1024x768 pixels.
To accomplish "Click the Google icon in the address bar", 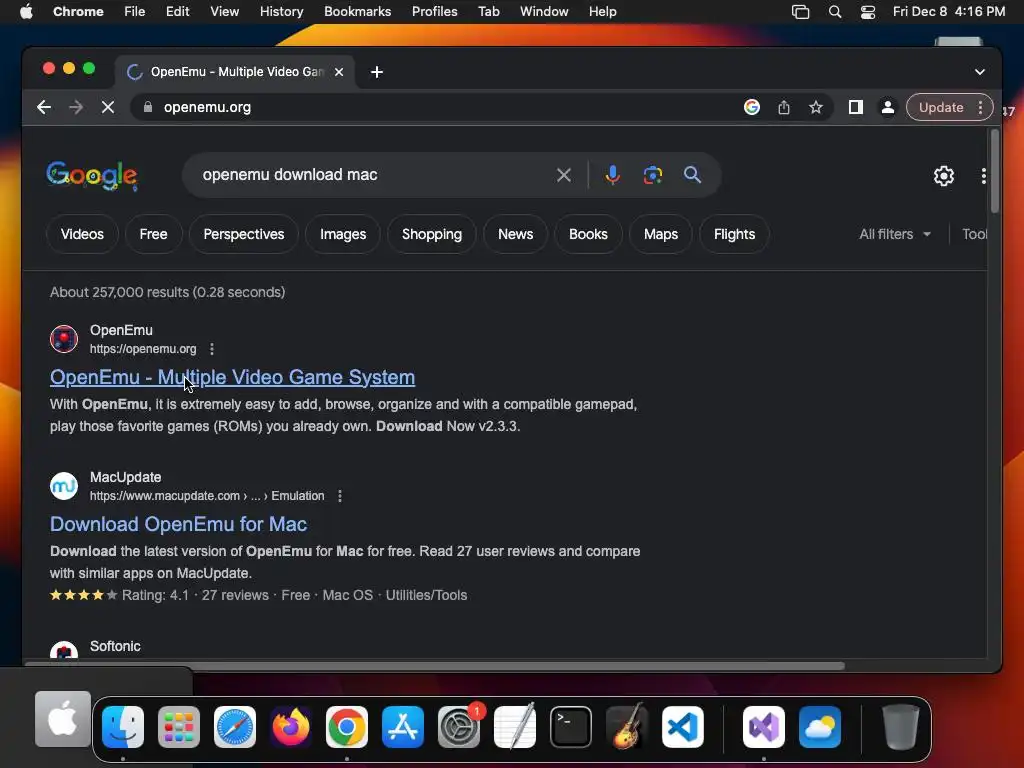I will [x=752, y=107].
